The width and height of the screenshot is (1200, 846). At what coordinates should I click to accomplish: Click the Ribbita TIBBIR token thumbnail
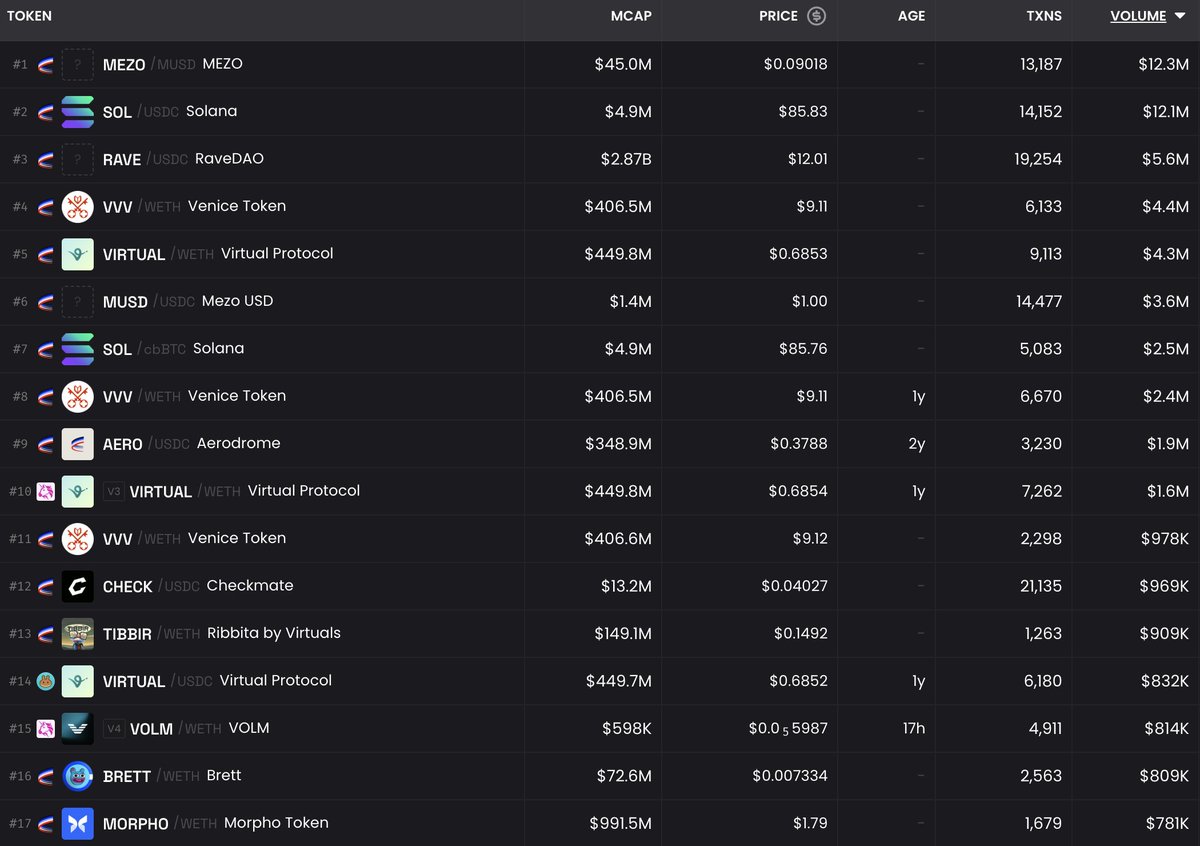[x=77, y=634]
